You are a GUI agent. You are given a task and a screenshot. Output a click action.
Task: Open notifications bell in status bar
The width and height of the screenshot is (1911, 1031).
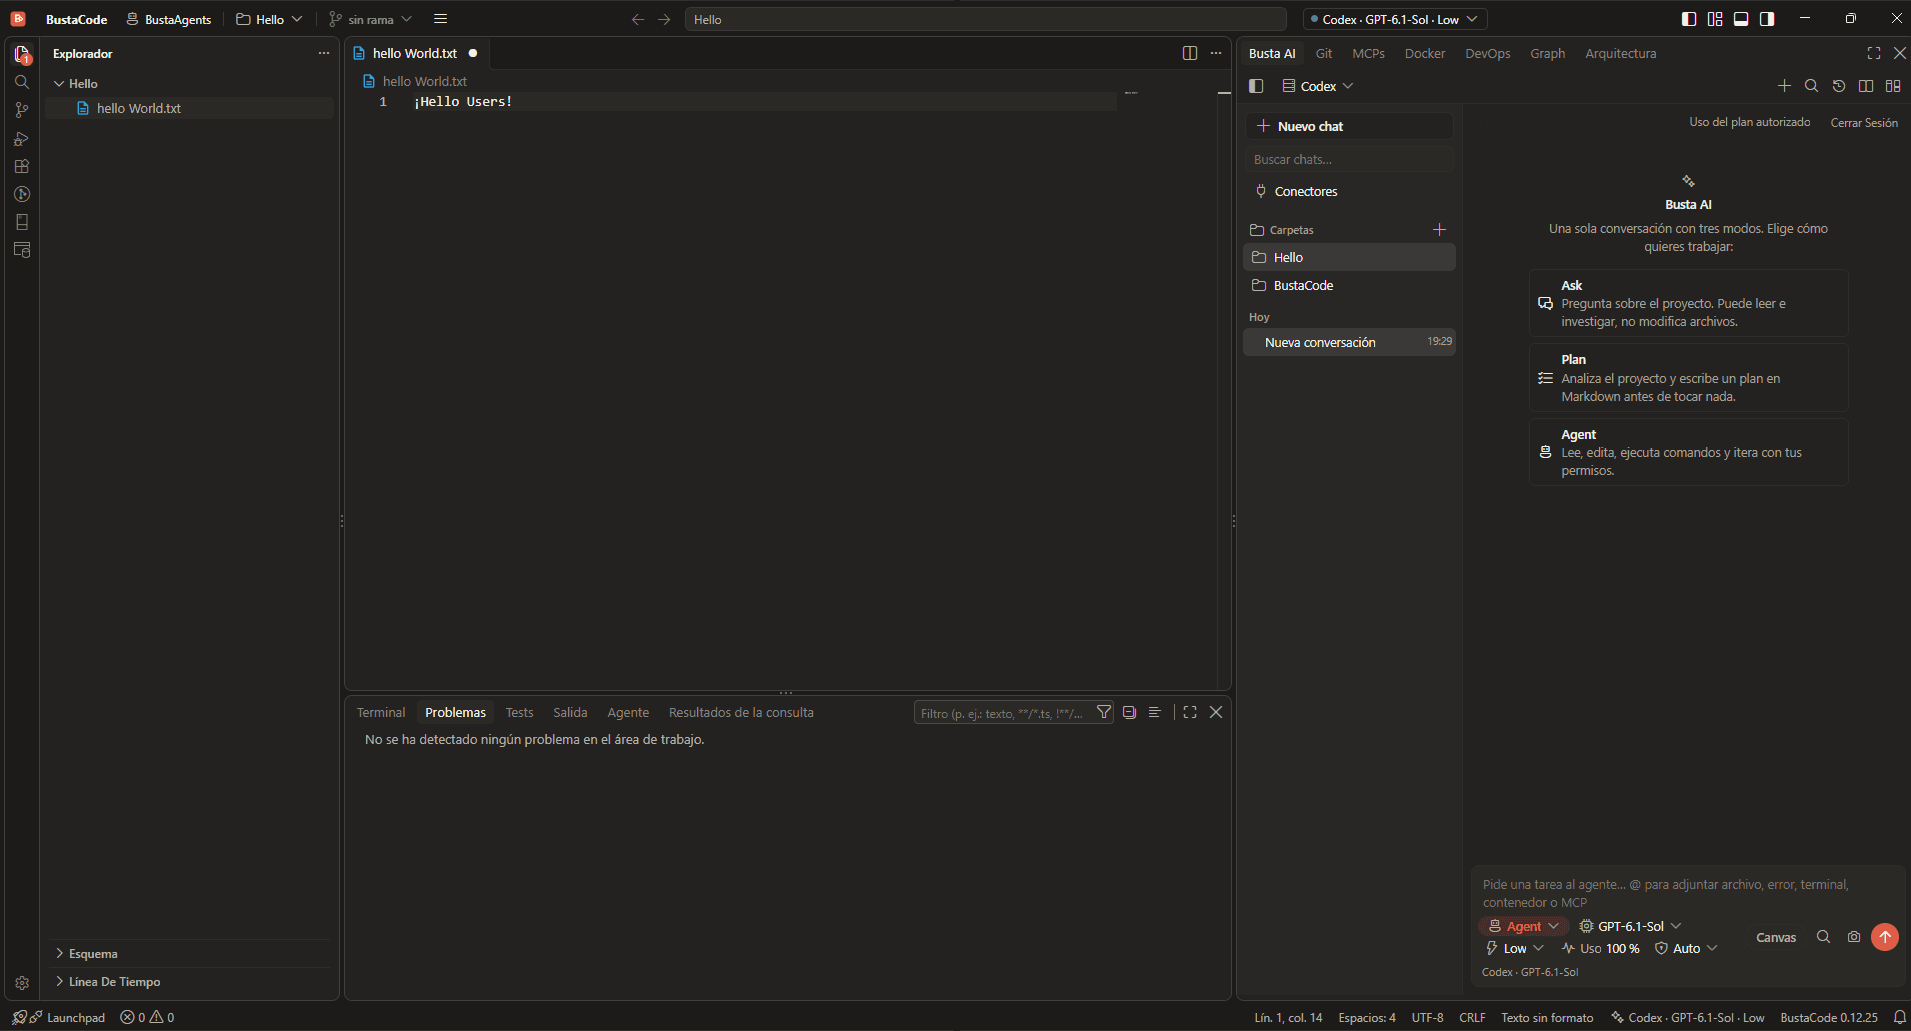pos(1899,1017)
